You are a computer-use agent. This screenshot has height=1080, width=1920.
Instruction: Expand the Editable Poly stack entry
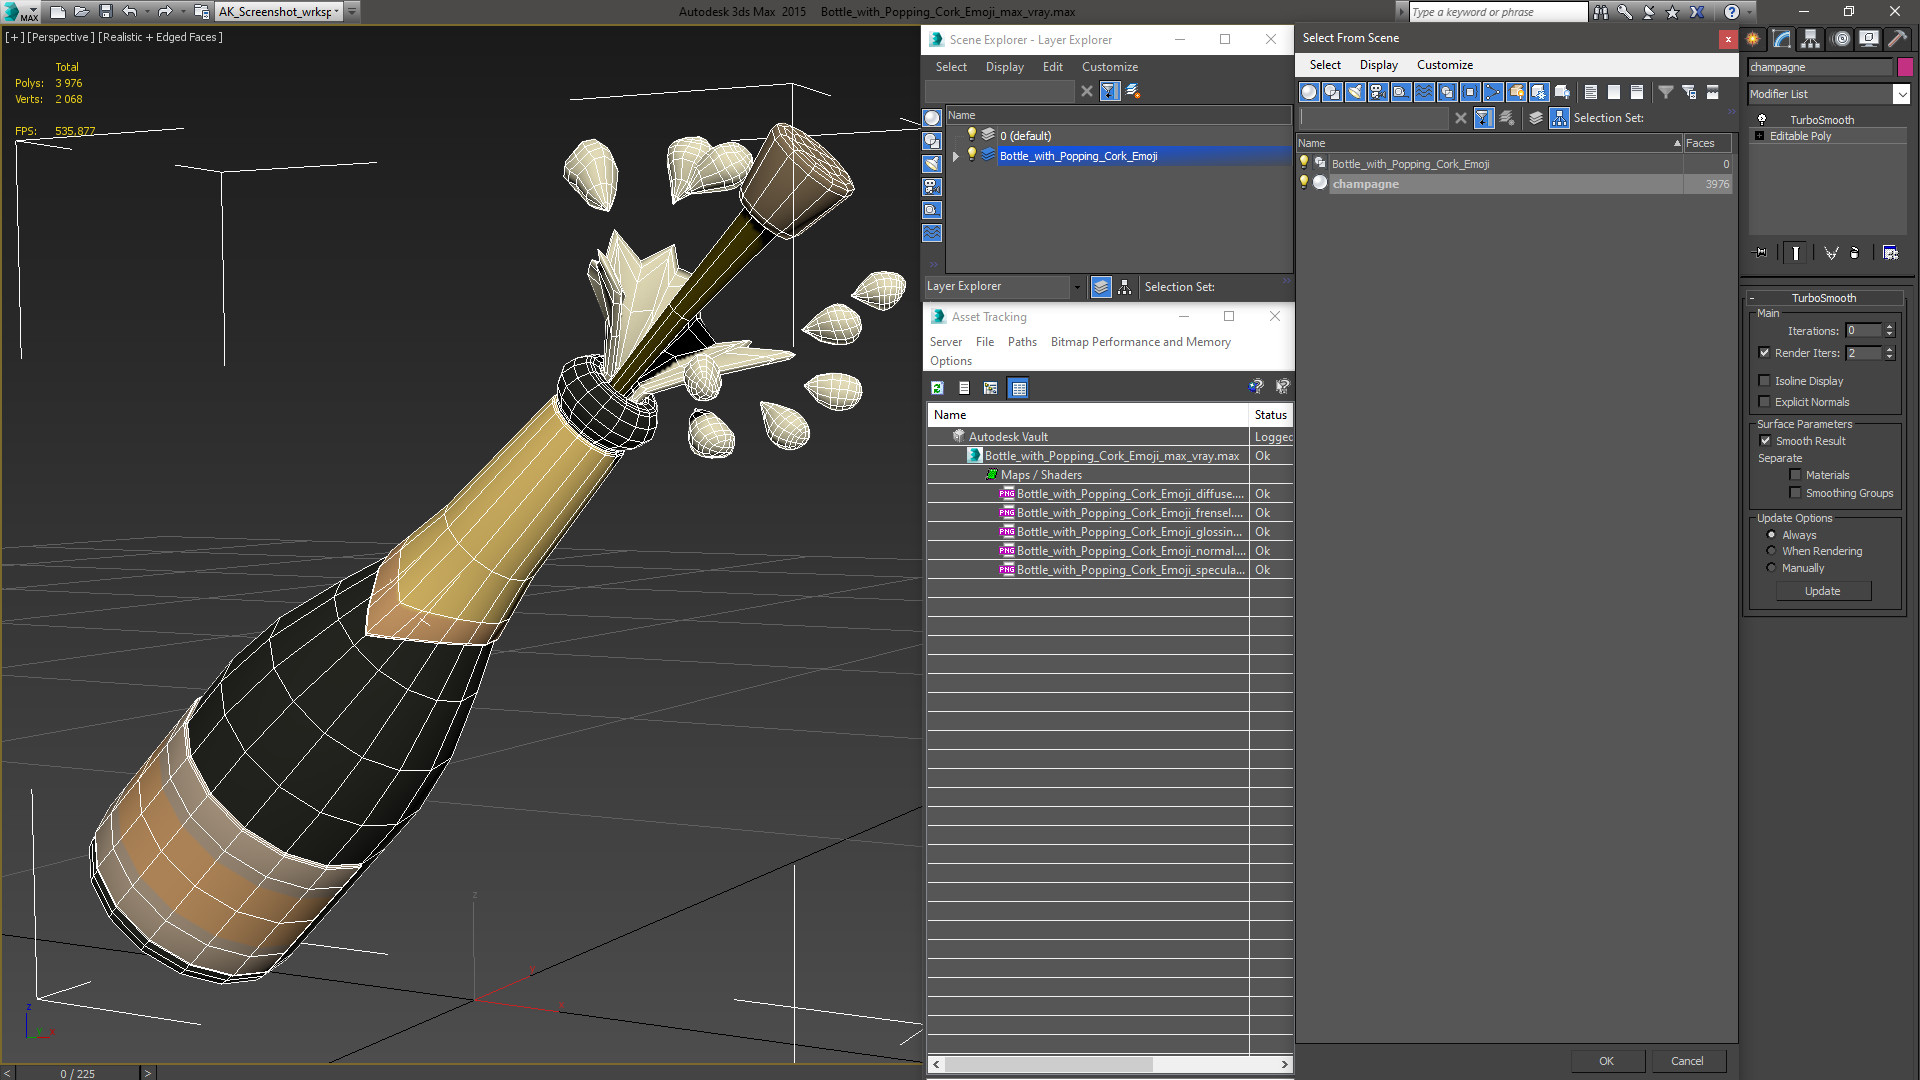coord(1760,136)
